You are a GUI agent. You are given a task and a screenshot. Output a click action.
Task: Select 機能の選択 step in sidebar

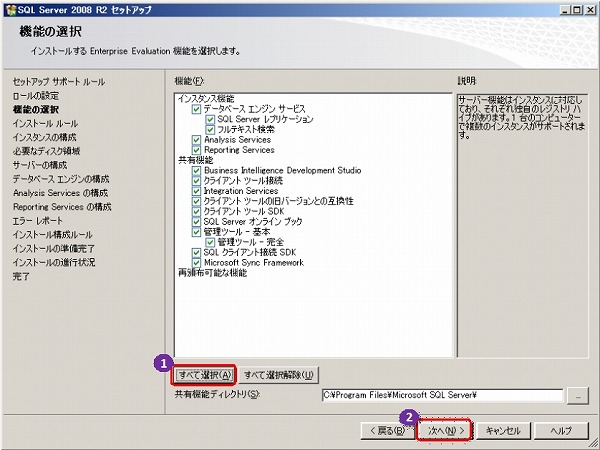[36, 110]
